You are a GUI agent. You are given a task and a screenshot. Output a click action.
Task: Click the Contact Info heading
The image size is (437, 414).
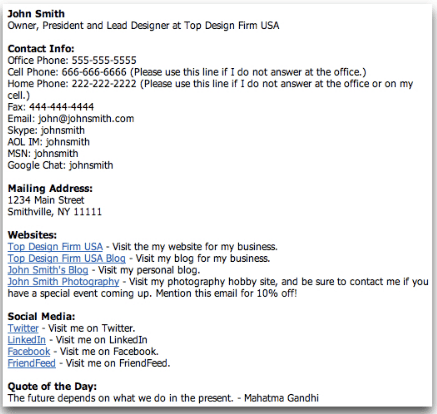coord(41,49)
